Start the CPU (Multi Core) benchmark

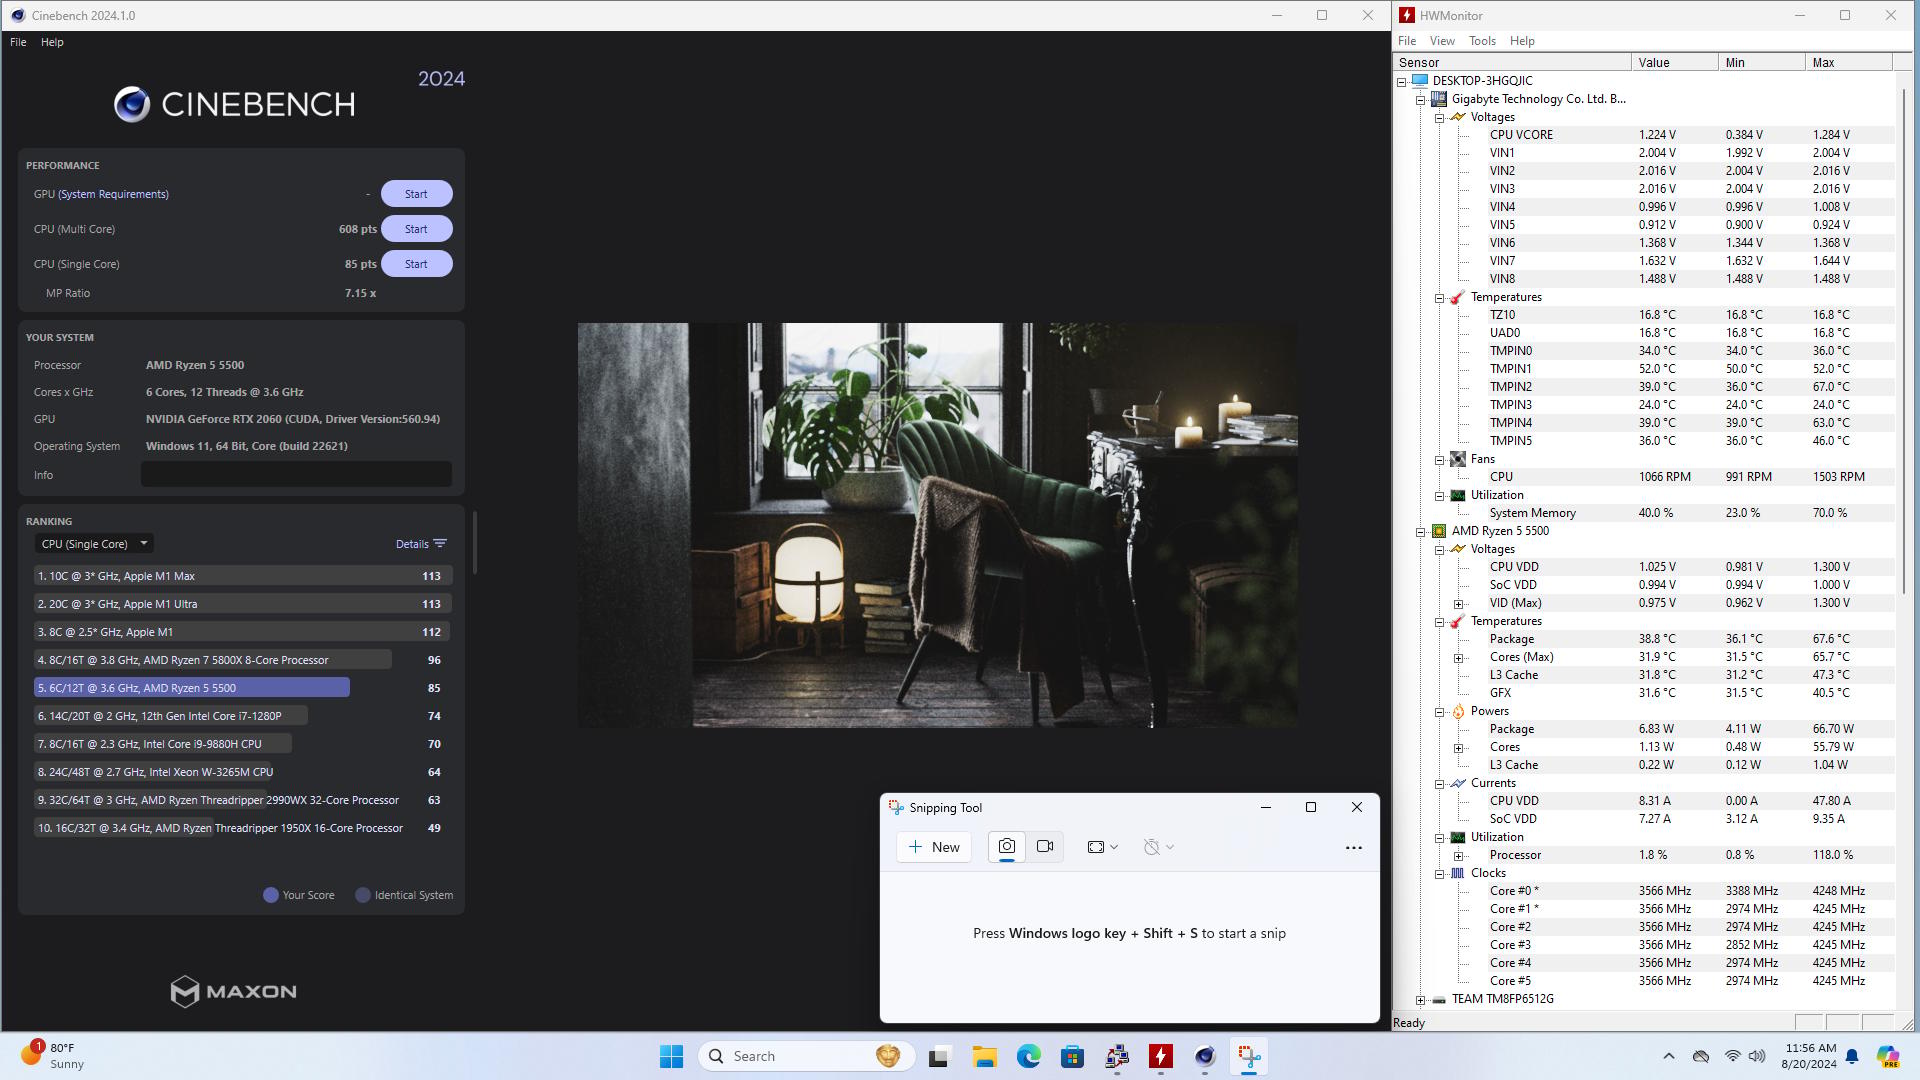coord(416,229)
